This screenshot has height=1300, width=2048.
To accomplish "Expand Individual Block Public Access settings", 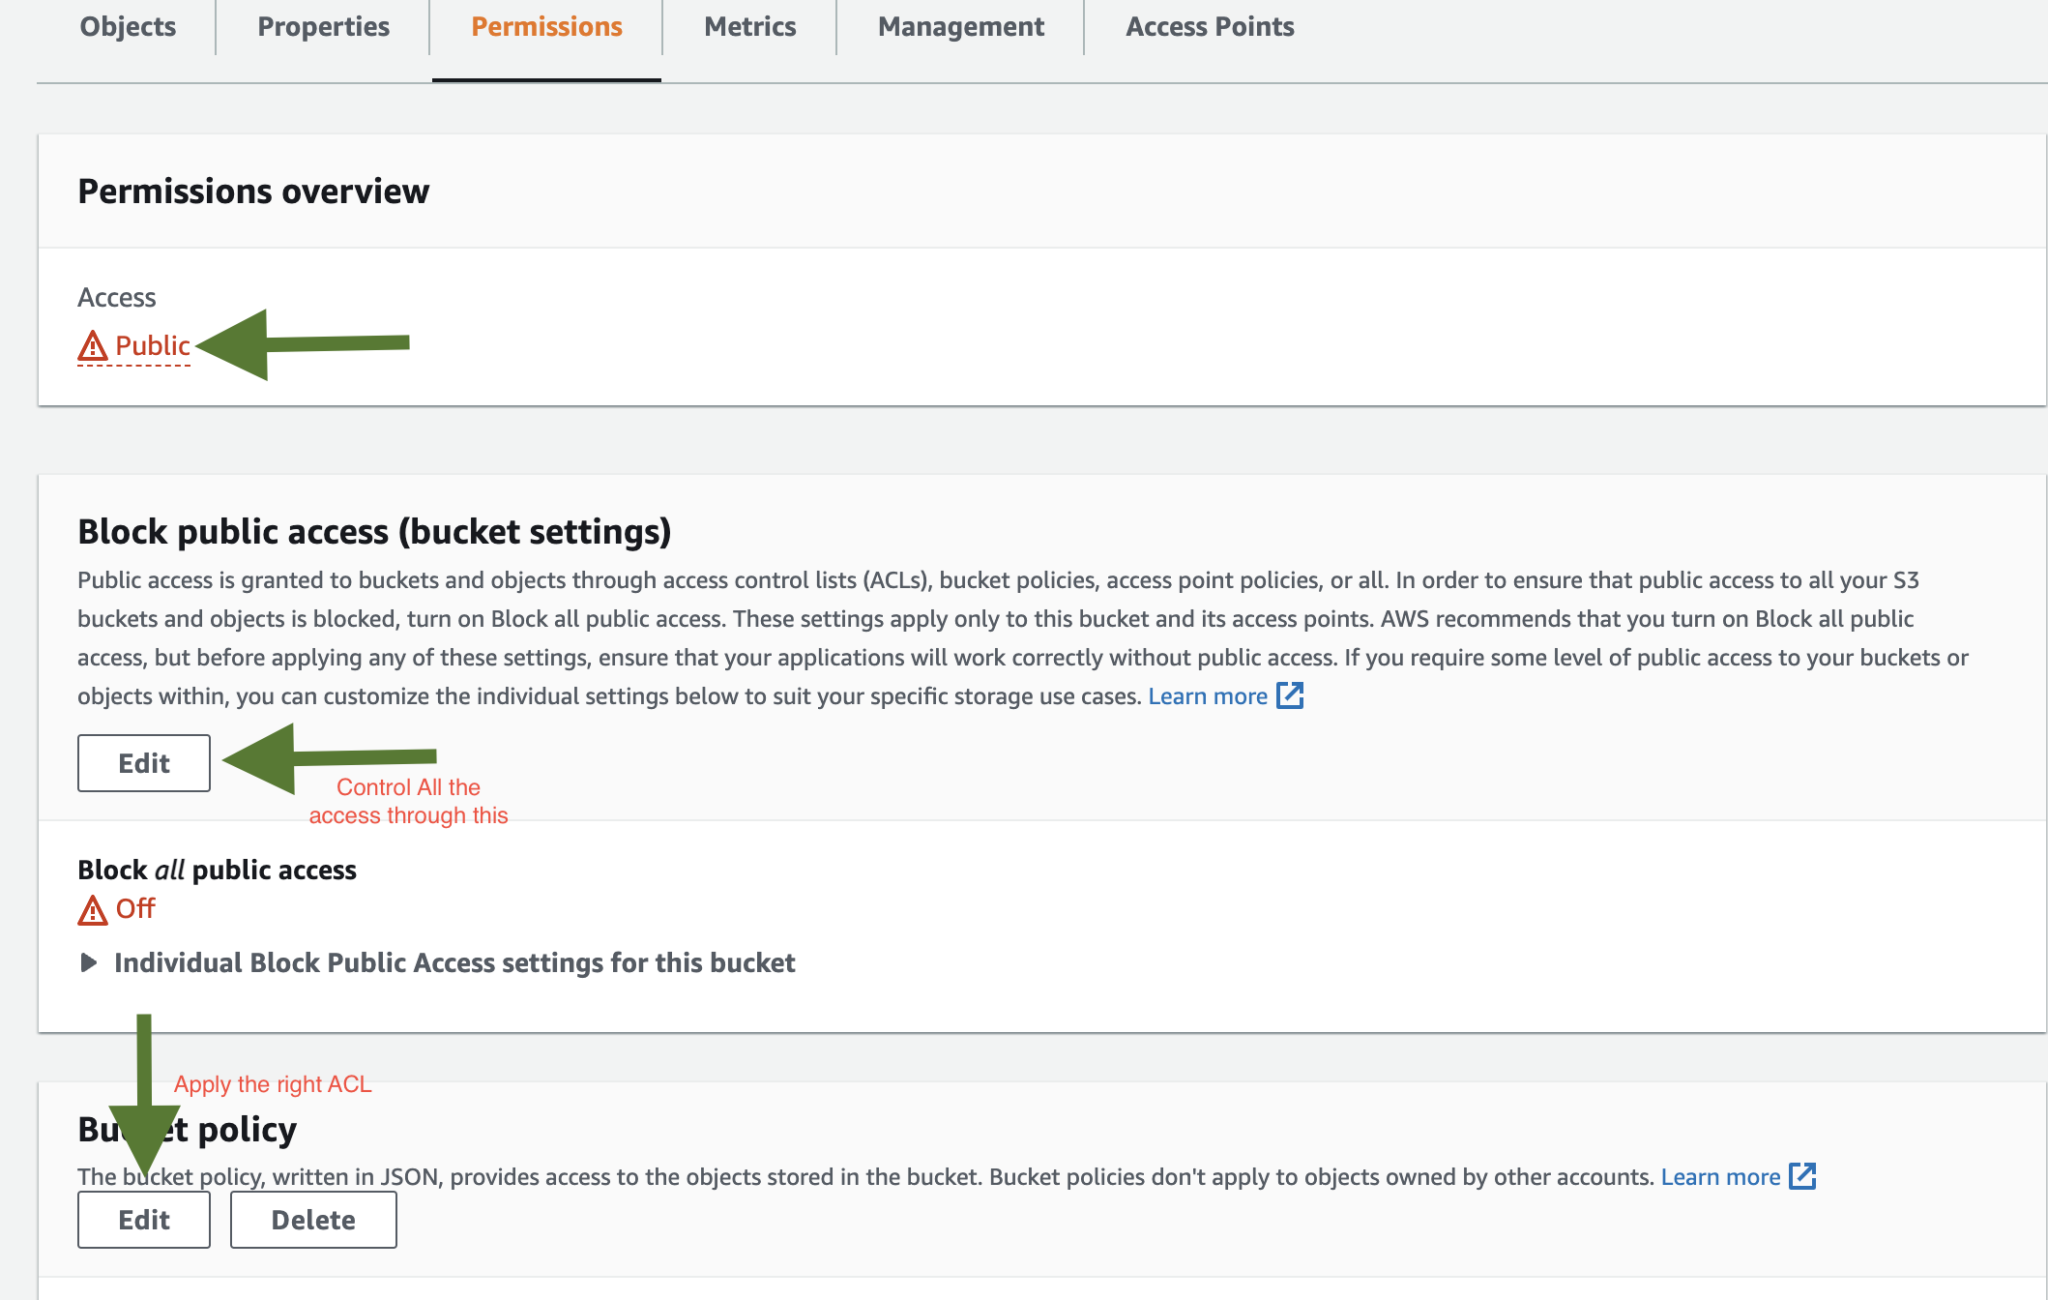I will 455,963.
